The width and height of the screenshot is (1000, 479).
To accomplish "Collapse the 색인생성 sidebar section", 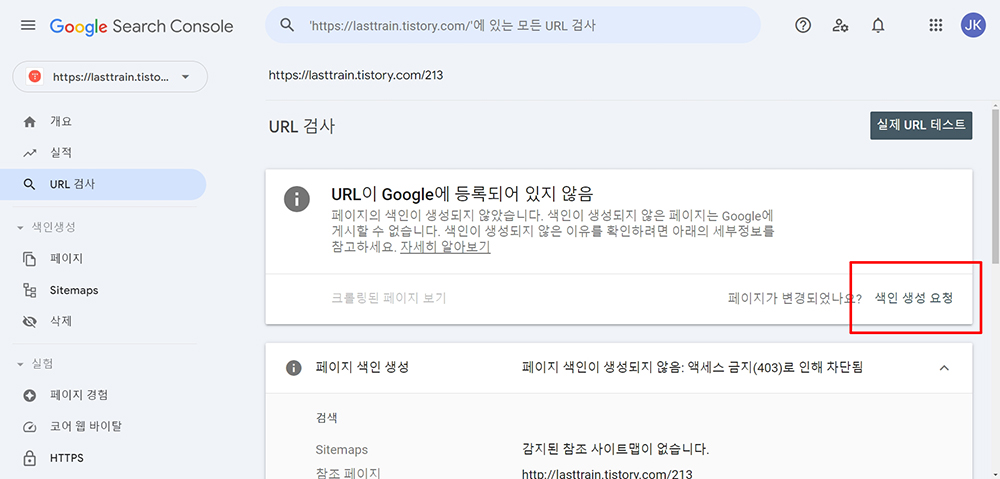I will point(20,228).
